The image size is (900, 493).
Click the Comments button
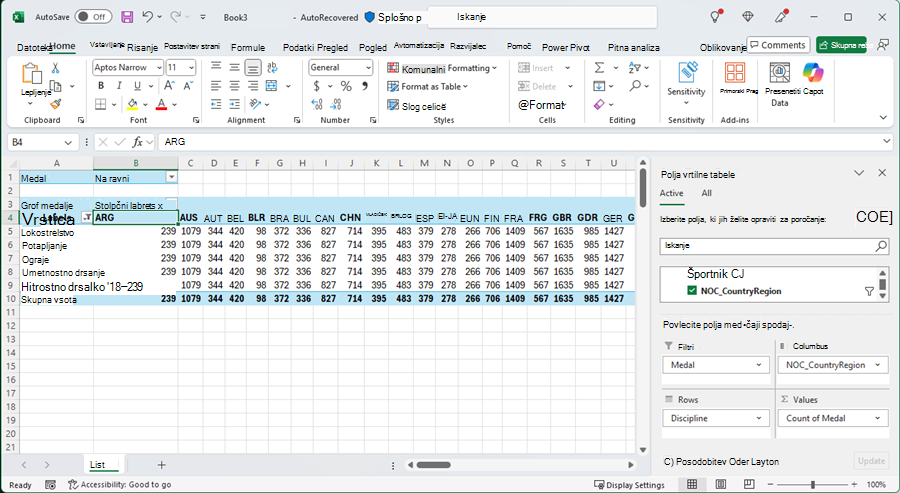778,45
